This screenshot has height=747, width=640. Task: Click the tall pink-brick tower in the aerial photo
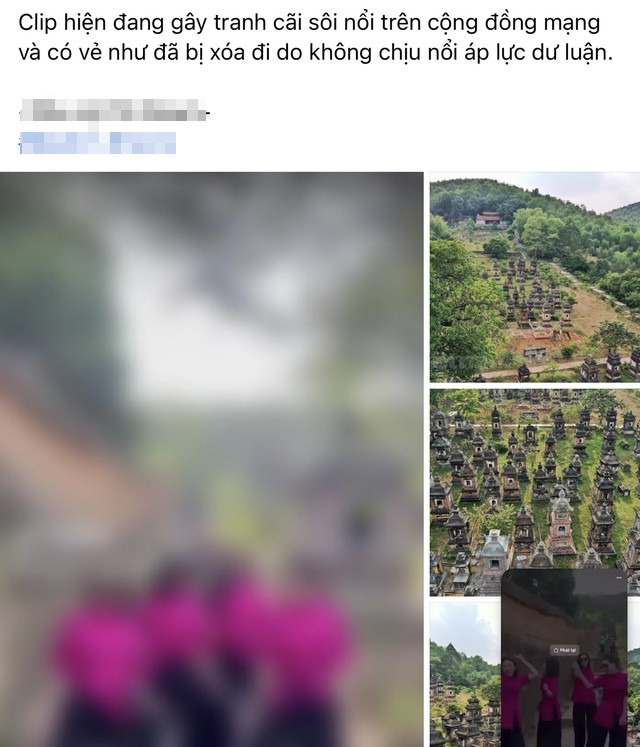[x=561, y=524]
